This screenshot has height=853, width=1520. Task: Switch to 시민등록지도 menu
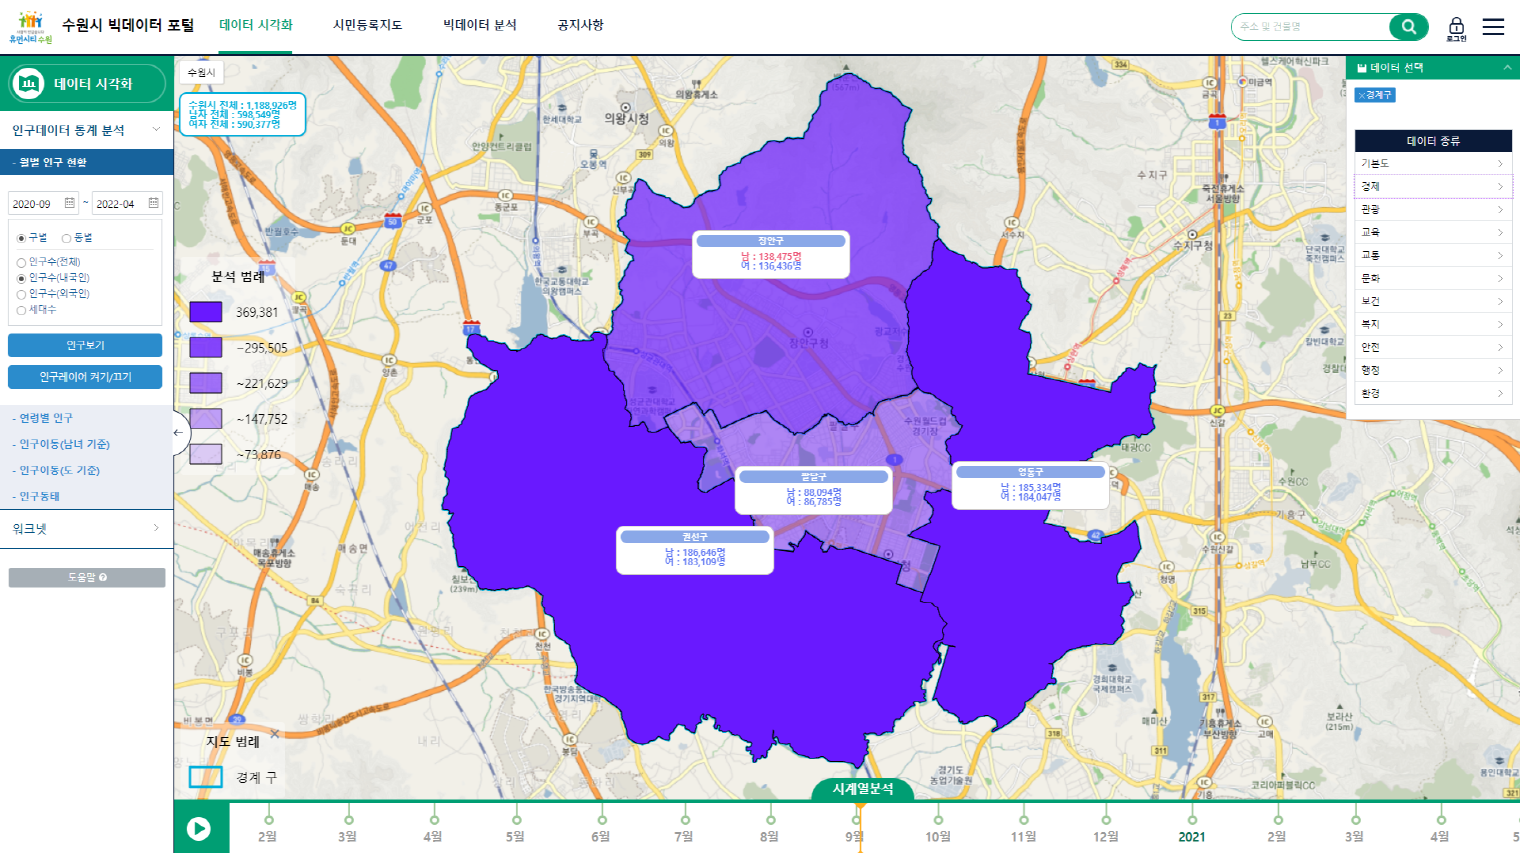[x=367, y=25]
